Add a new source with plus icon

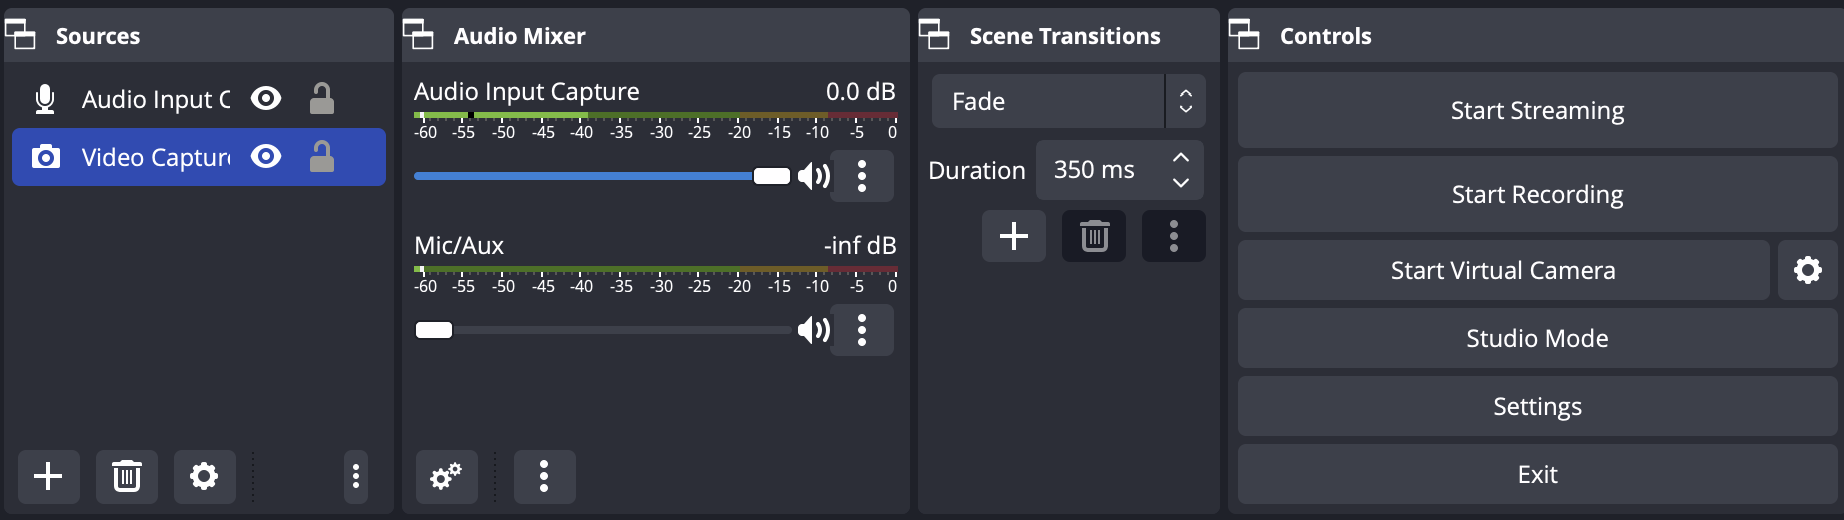(48, 476)
